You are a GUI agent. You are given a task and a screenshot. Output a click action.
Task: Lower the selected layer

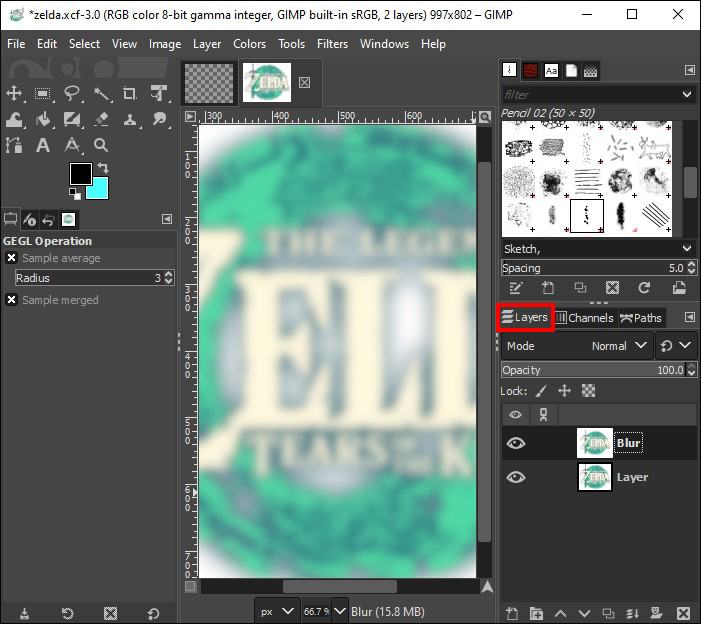(584, 613)
